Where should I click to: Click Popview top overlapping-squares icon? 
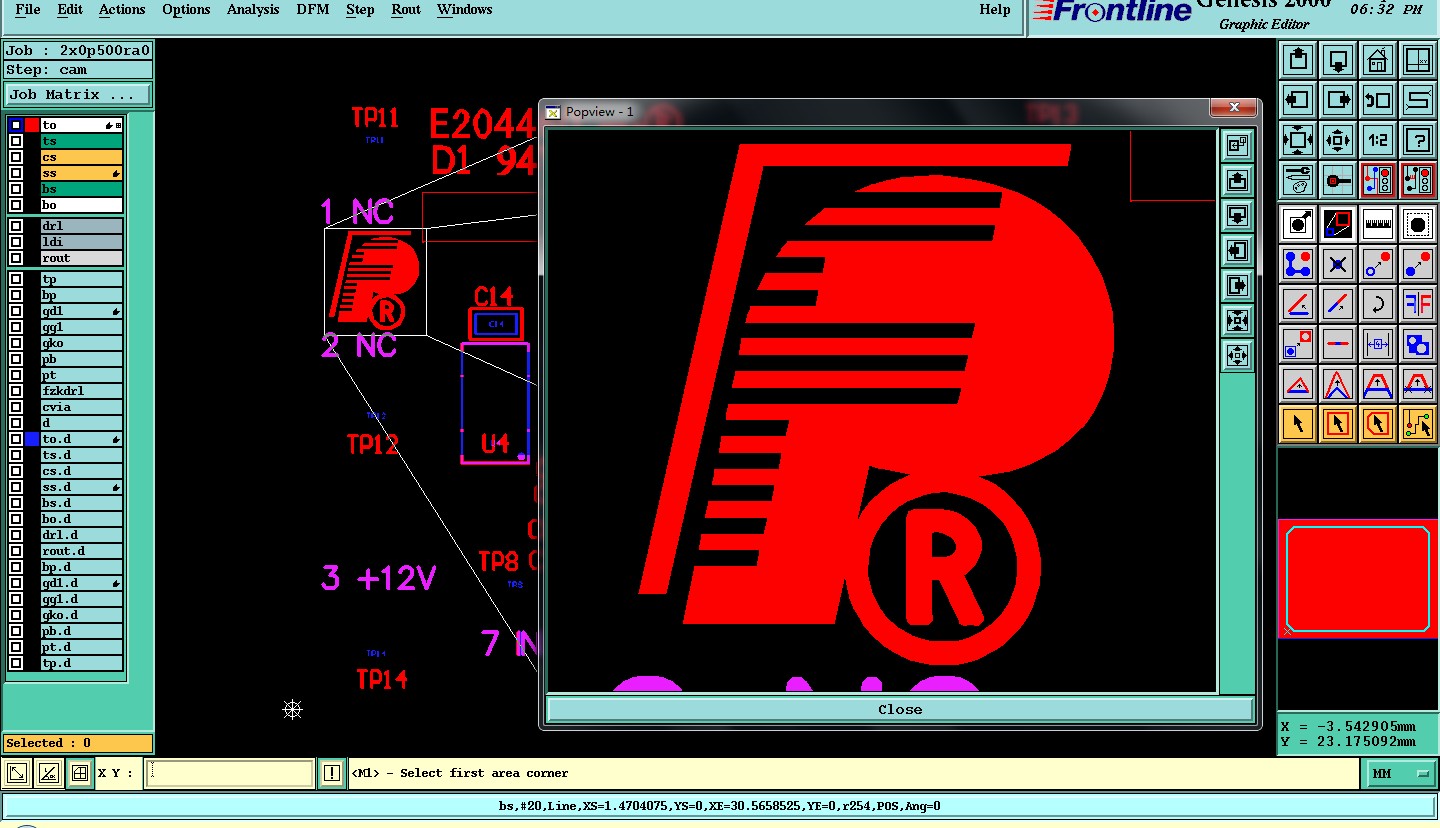[1237, 146]
